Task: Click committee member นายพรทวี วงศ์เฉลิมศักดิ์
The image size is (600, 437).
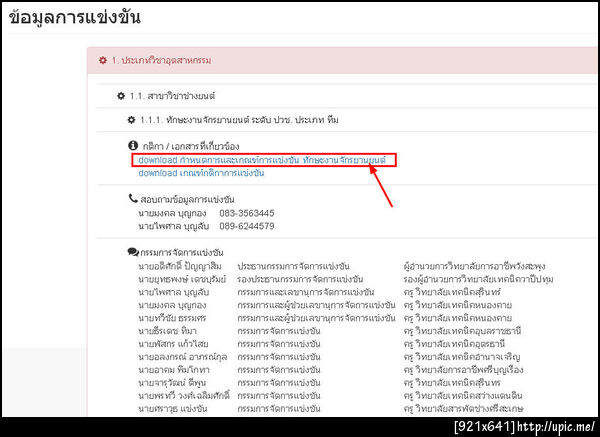Action: (184, 396)
